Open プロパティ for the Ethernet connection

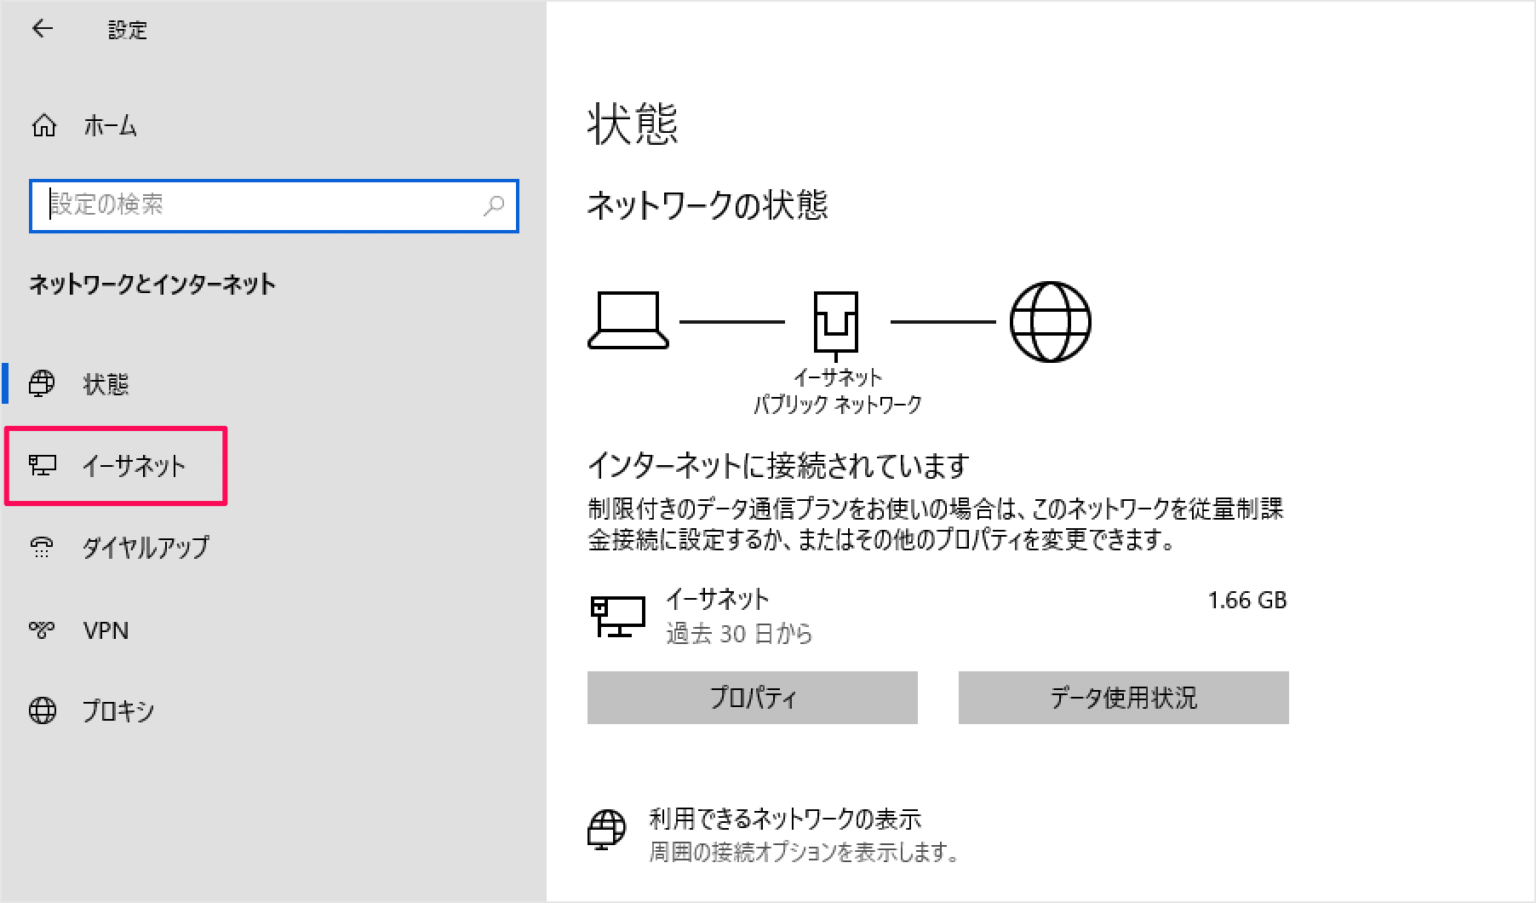(751, 698)
